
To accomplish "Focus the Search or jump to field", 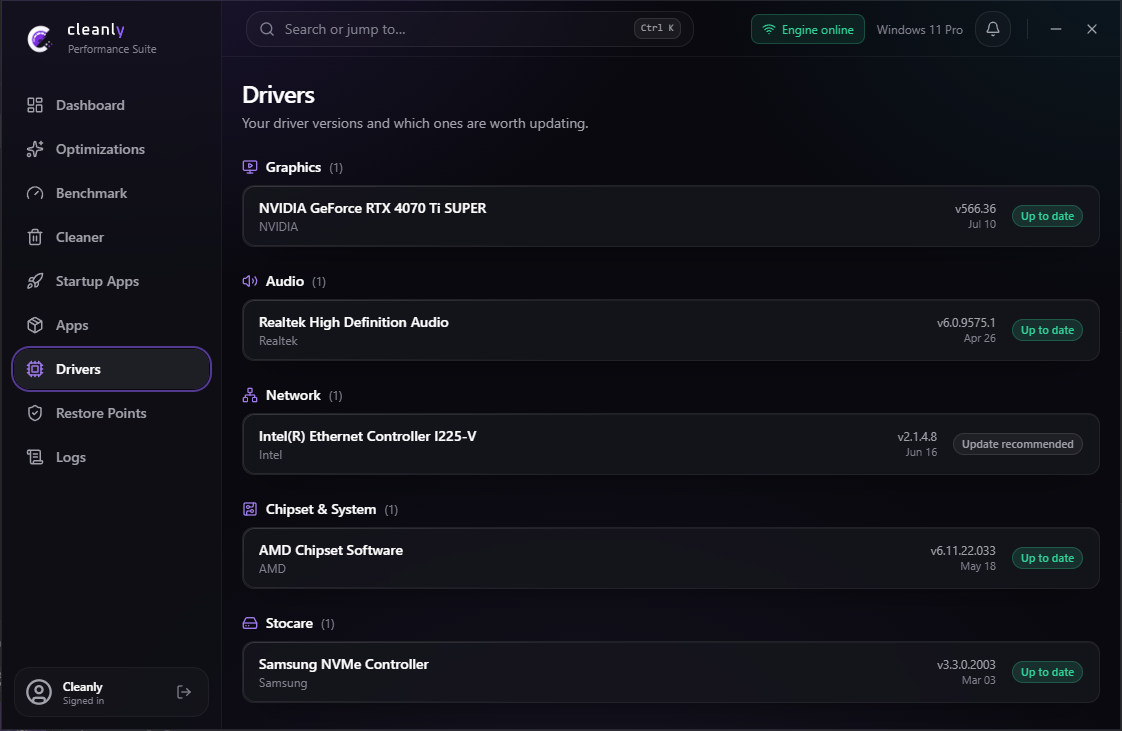I will pyautogui.click(x=469, y=29).
